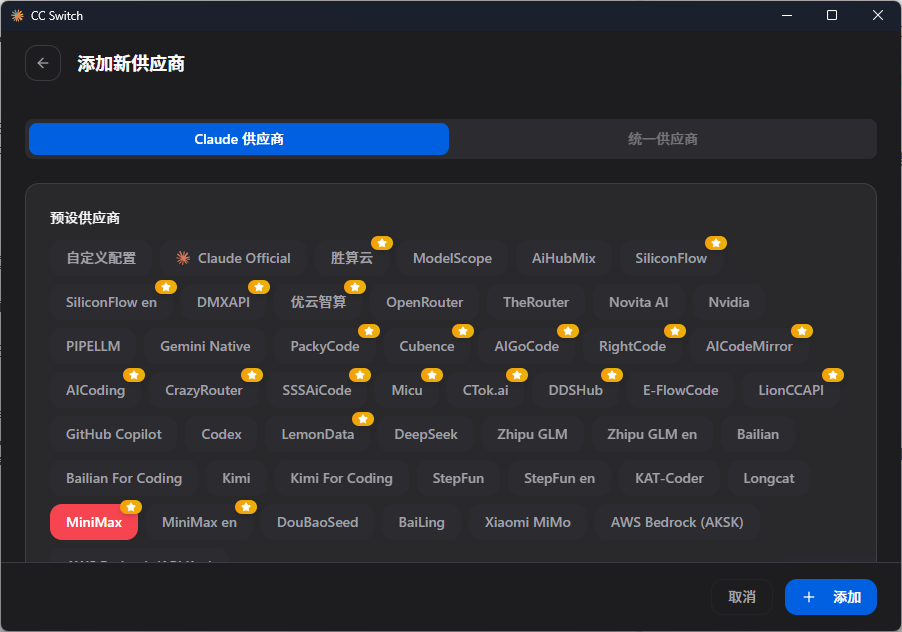902x632 pixels.
Task: Choose the Zhipu GLM en preset
Action: pyautogui.click(x=652, y=434)
